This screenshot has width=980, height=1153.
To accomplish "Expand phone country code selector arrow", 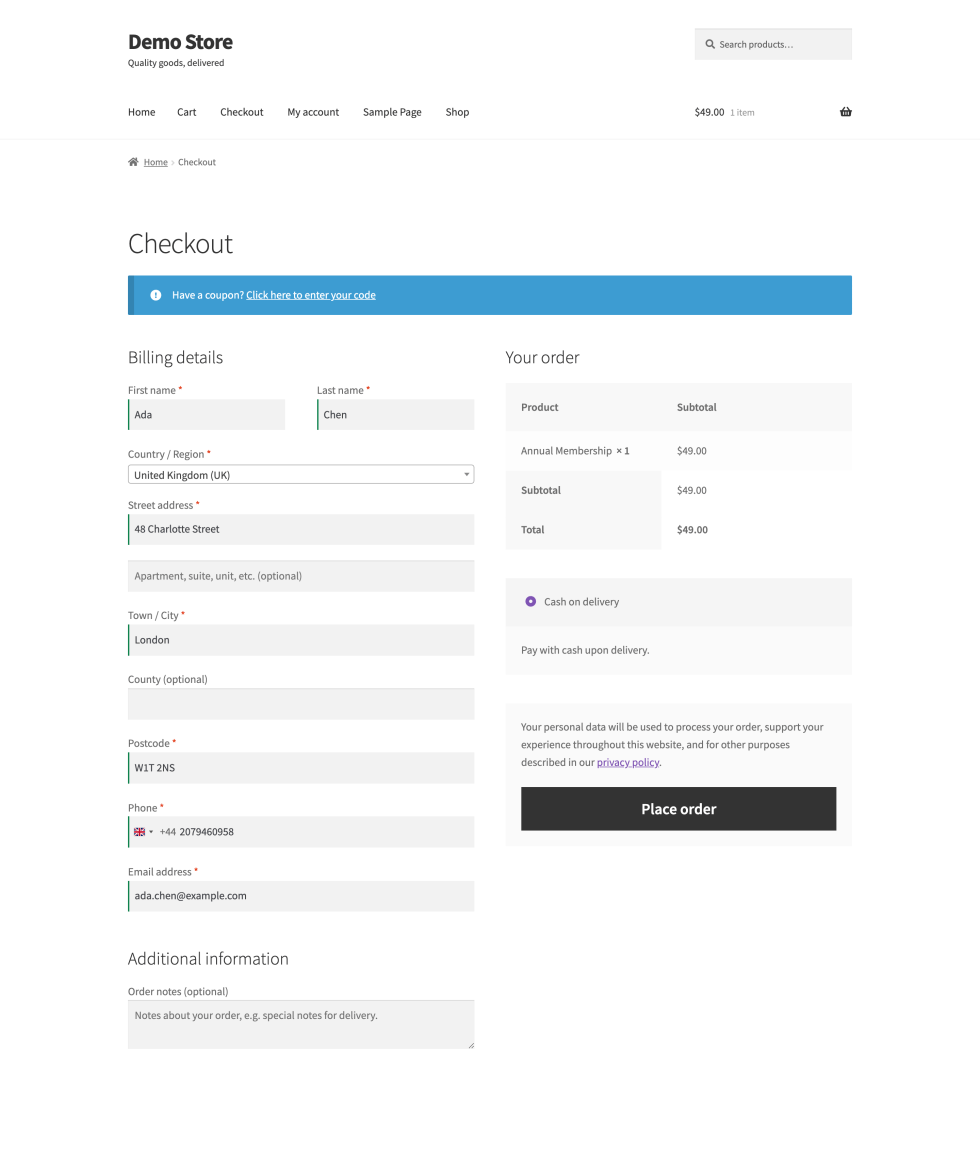I will click(151, 832).
